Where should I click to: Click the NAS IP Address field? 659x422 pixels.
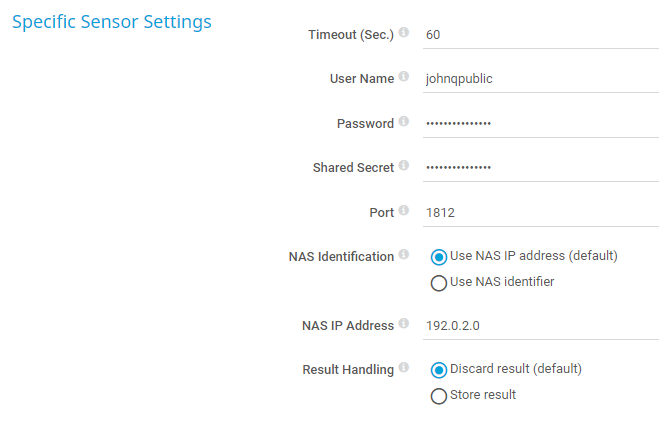coord(540,326)
